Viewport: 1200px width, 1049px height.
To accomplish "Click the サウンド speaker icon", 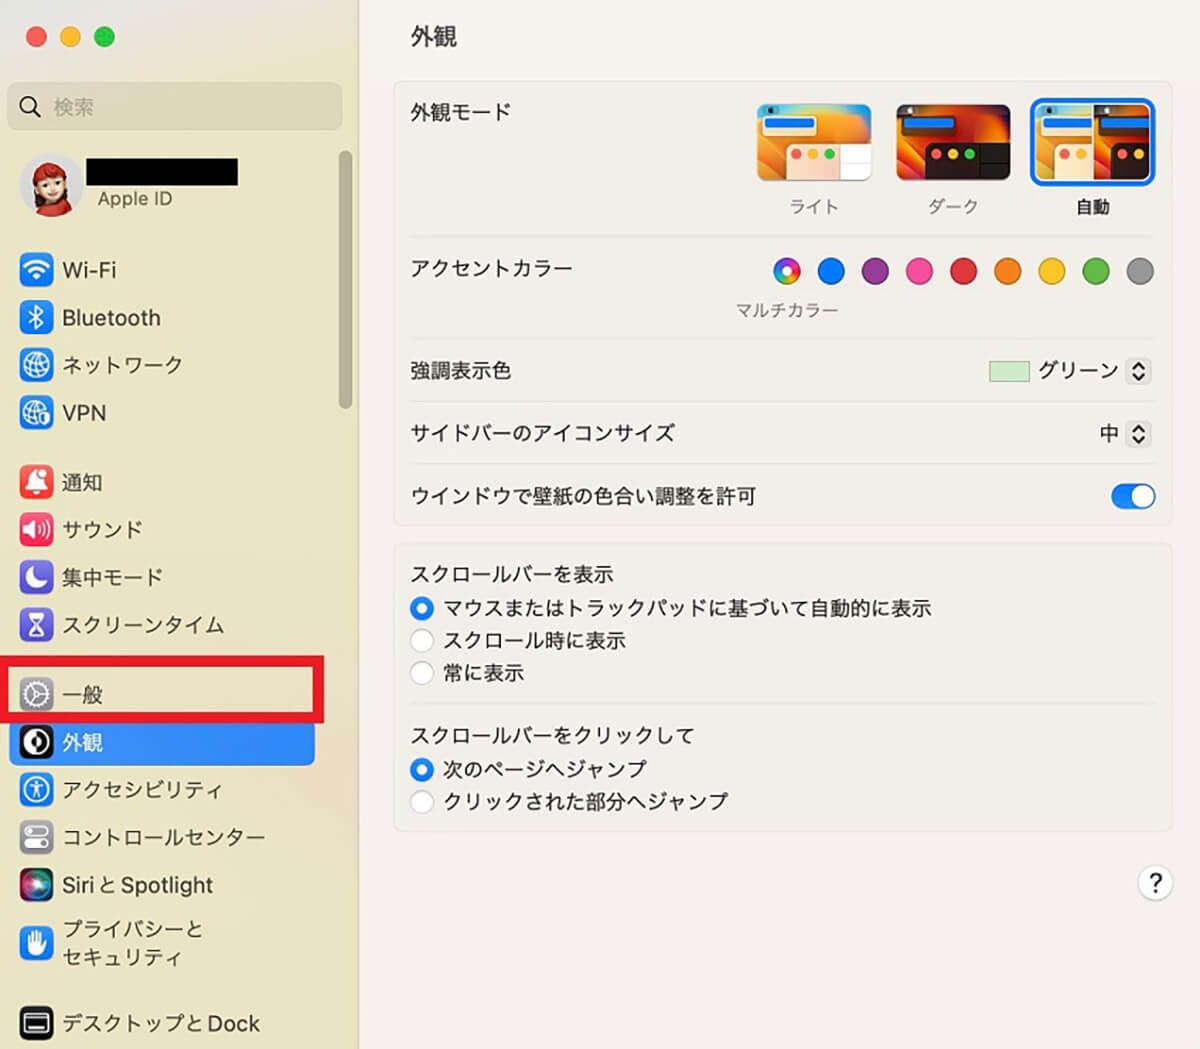I will (x=36, y=529).
